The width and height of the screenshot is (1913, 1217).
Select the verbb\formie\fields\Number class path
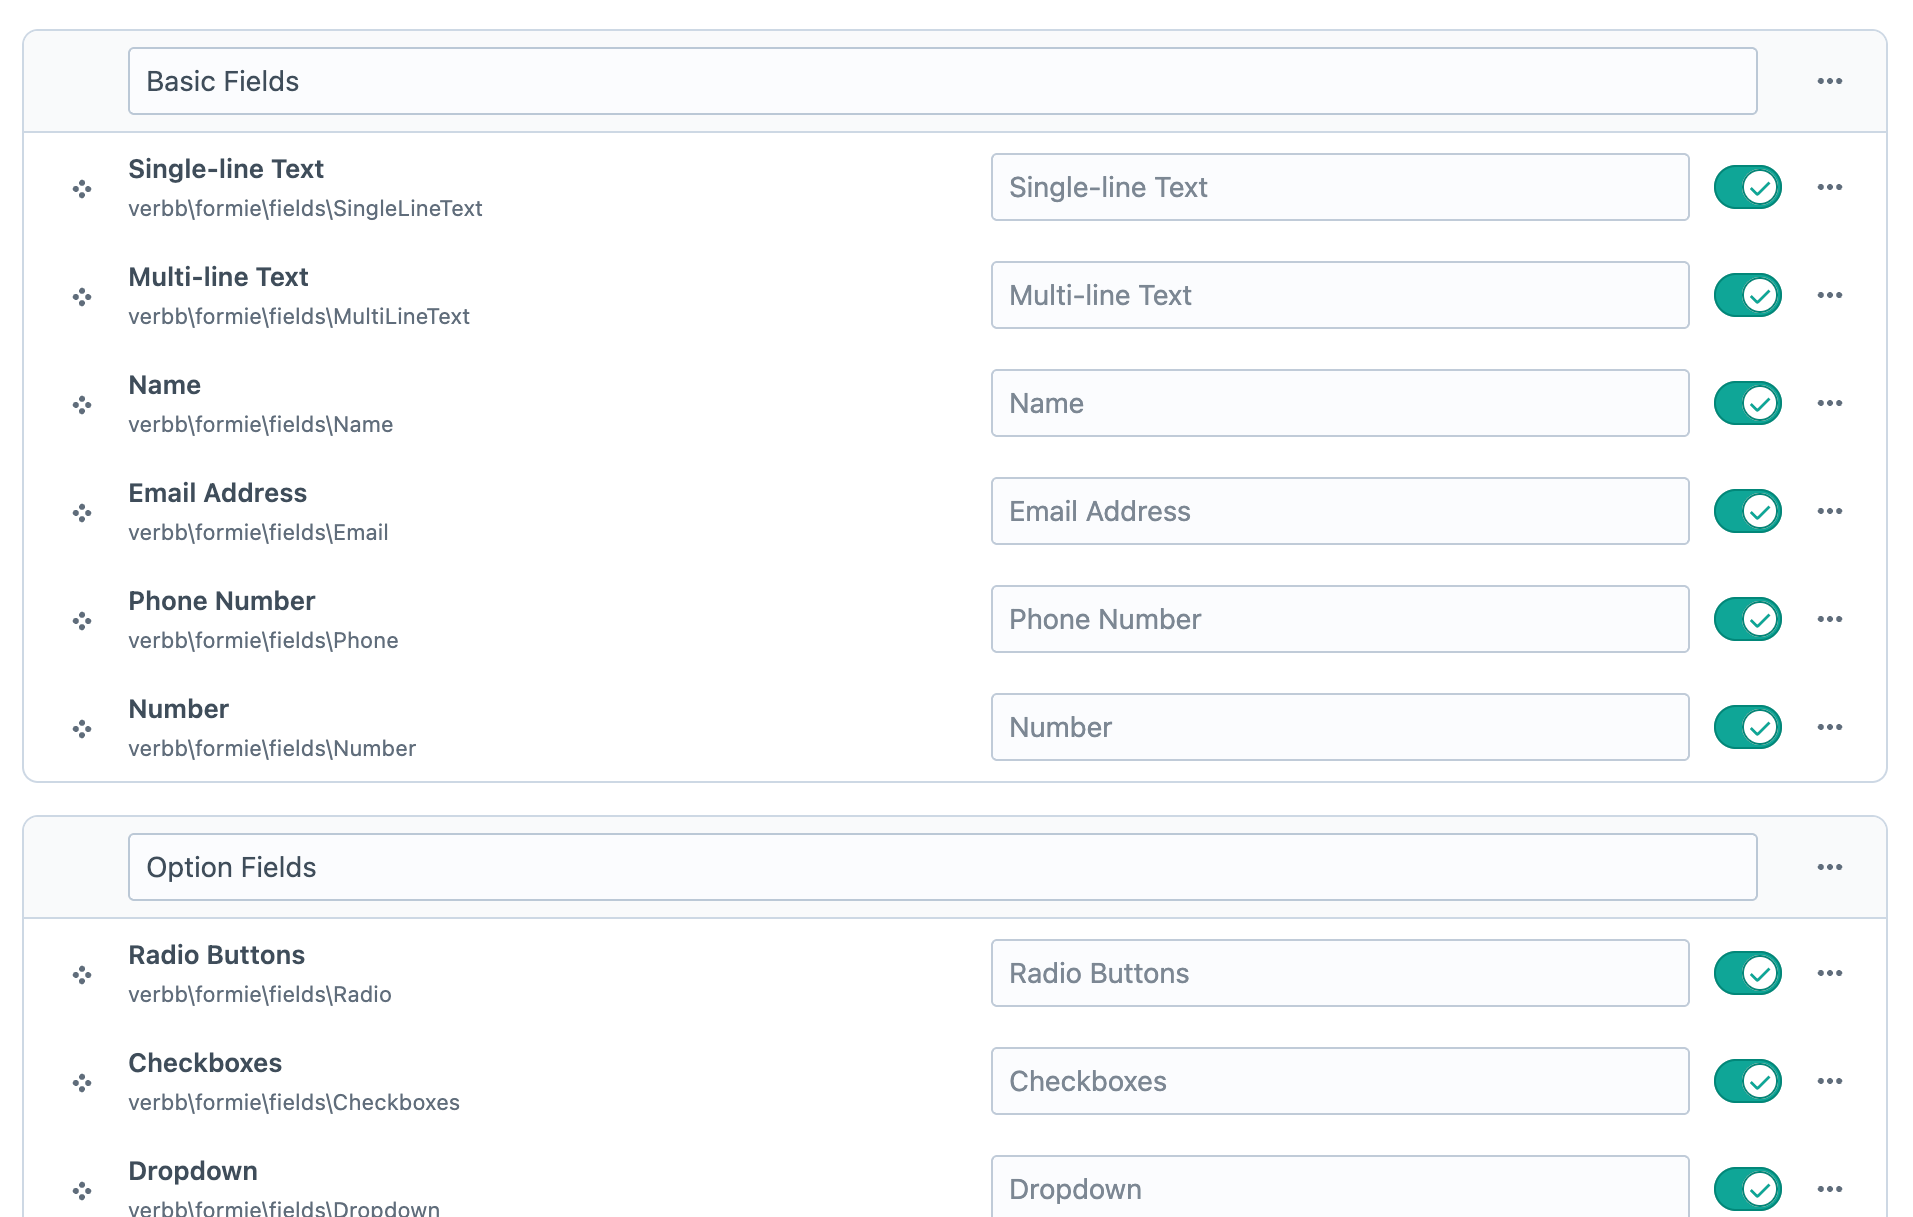coord(272,748)
